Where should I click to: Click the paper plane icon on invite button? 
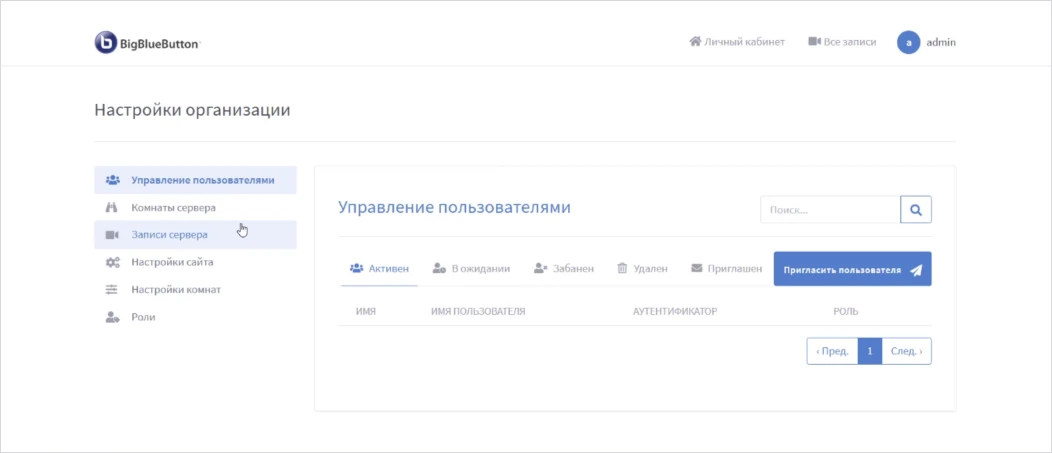pos(916,270)
